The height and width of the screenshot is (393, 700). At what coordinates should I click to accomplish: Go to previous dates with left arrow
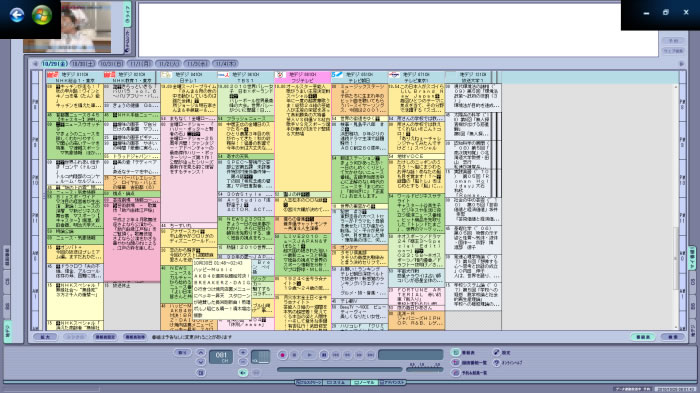click(x=35, y=64)
